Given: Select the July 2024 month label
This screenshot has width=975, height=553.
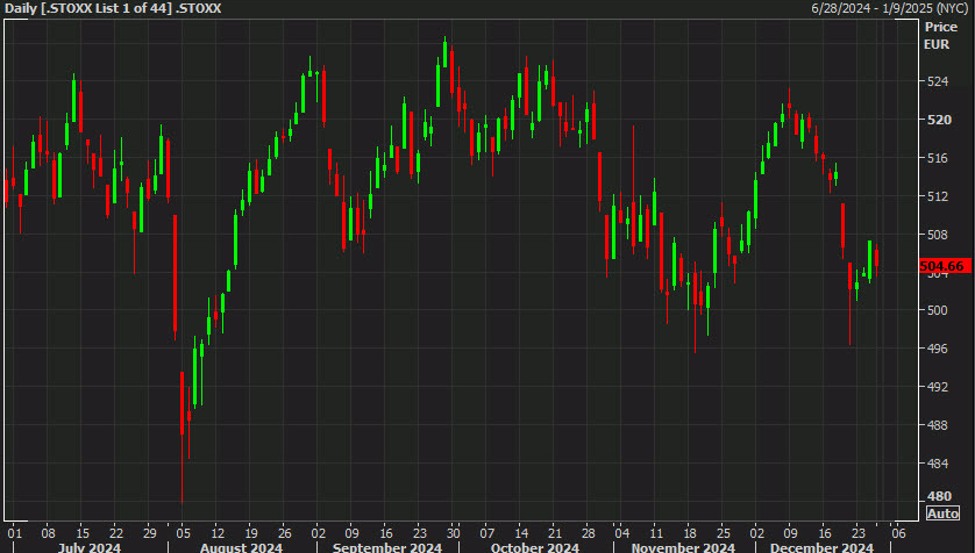Looking at the screenshot, I should click(x=90, y=547).
